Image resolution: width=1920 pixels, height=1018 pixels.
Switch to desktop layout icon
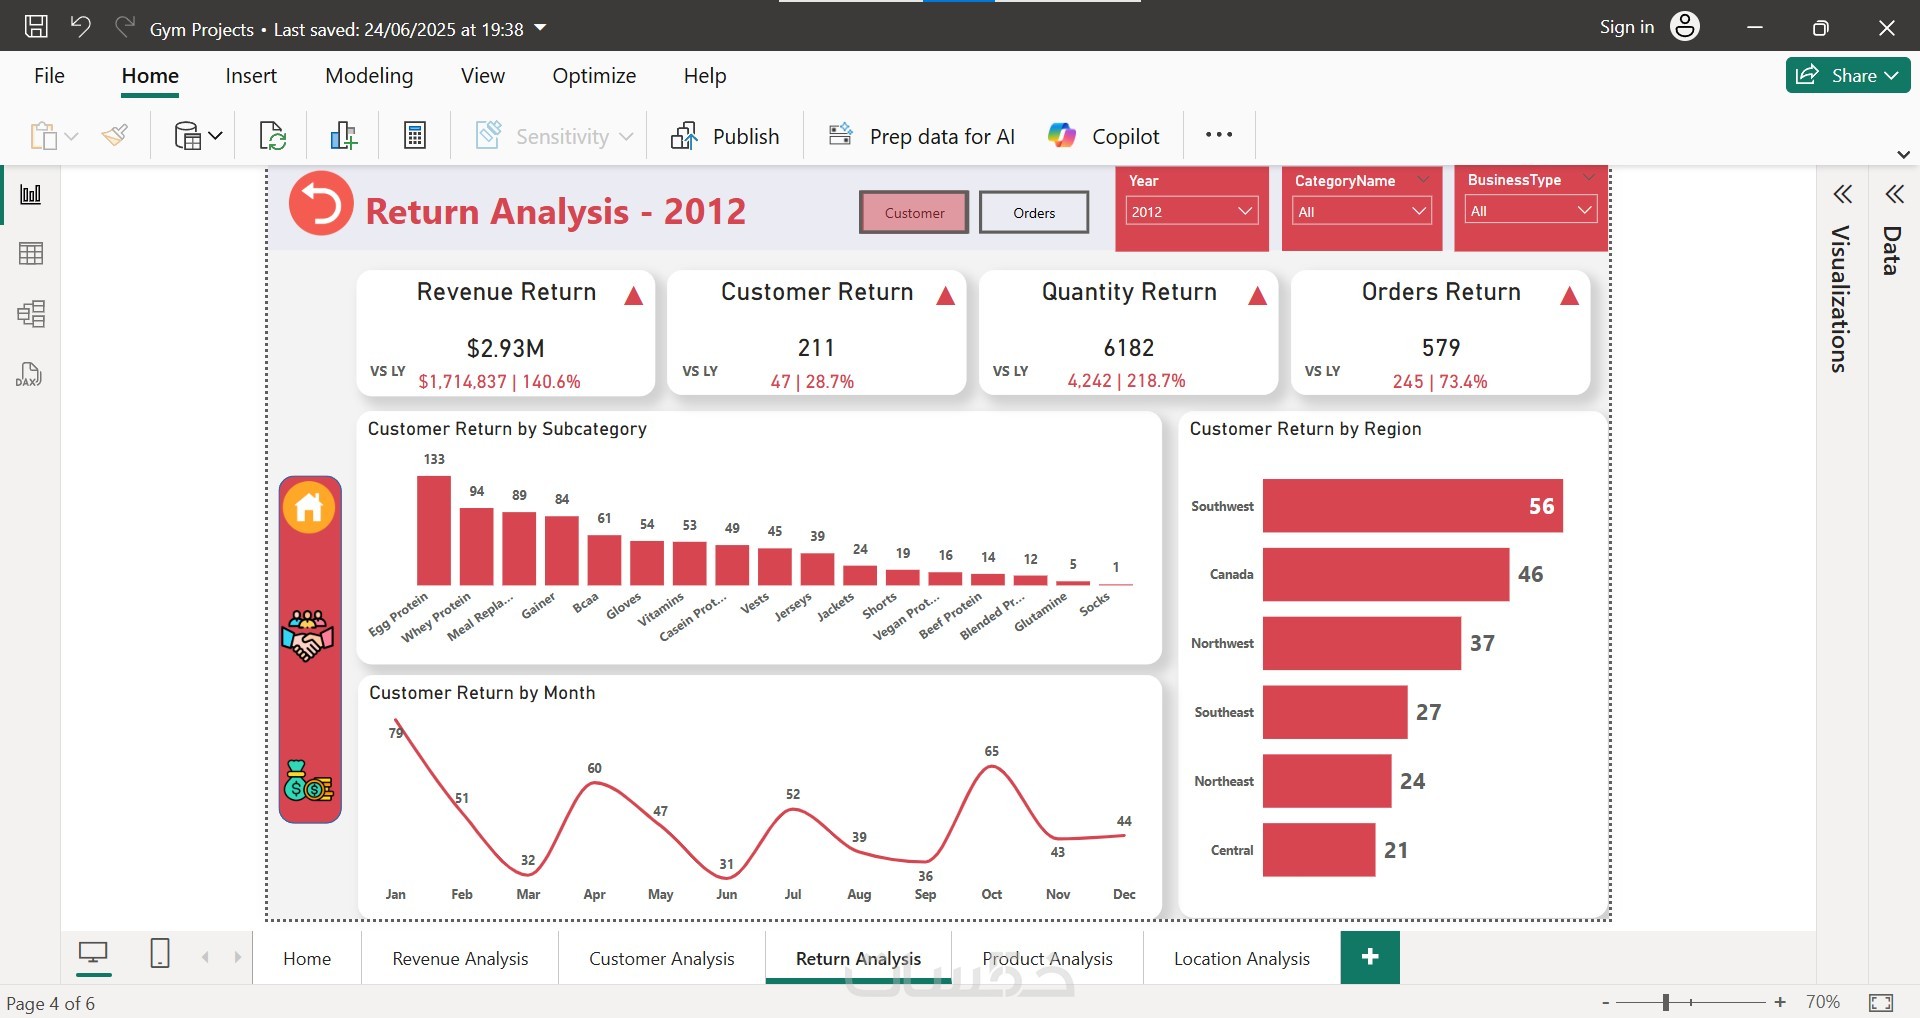pyautogui.click(x=93, y=954)
